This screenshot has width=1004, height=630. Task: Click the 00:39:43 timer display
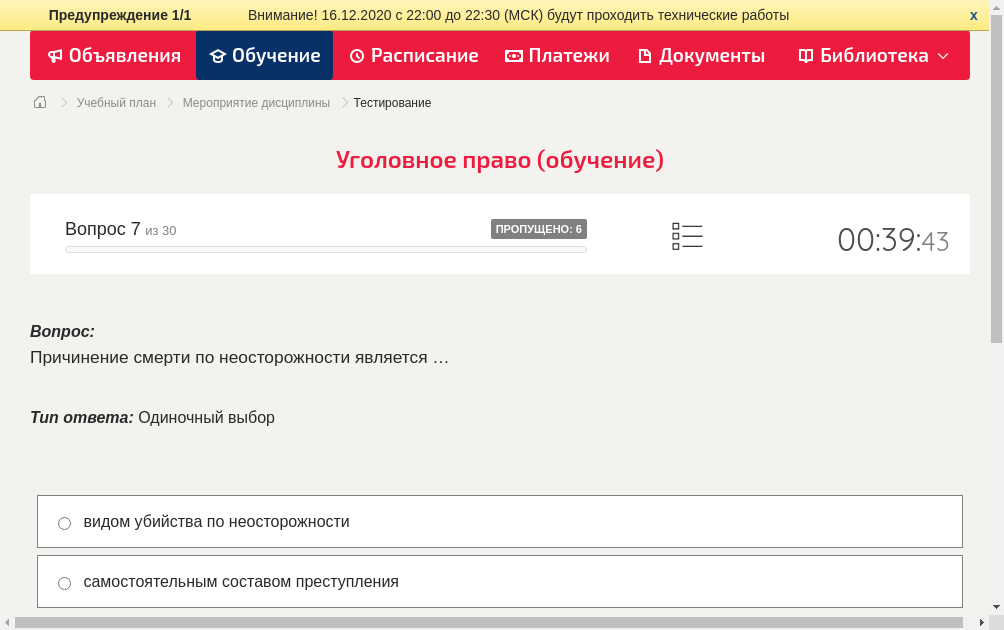tap(892, 239)
